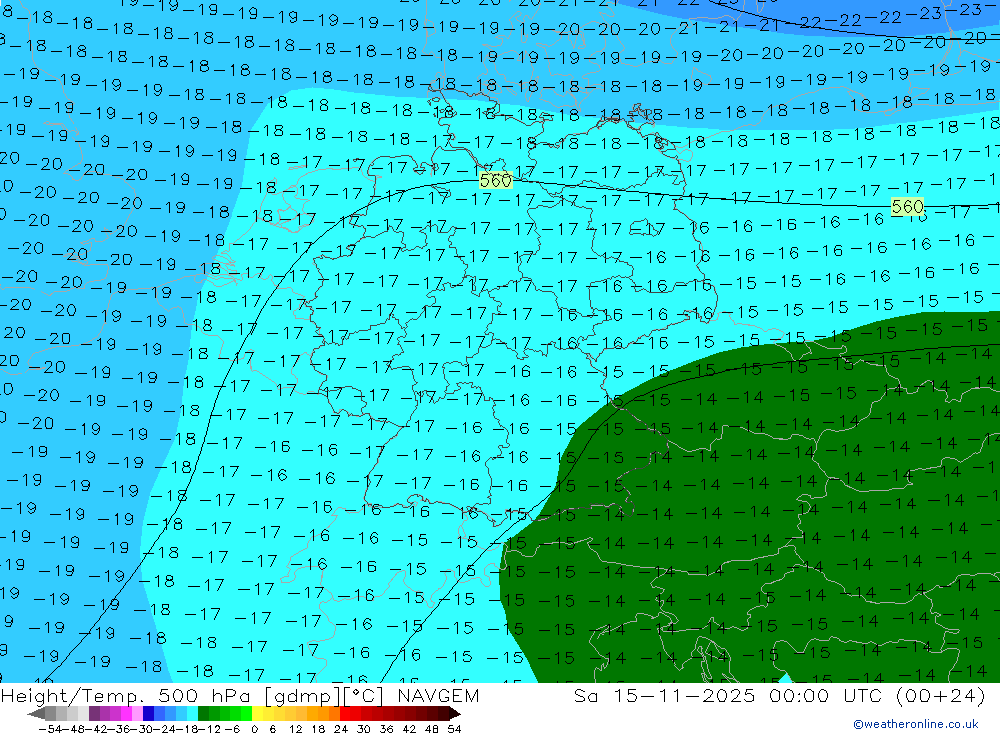
Task: Click the forecast offset '(00+24)' text
Action: pyautogui.click(x=940, y=695)
